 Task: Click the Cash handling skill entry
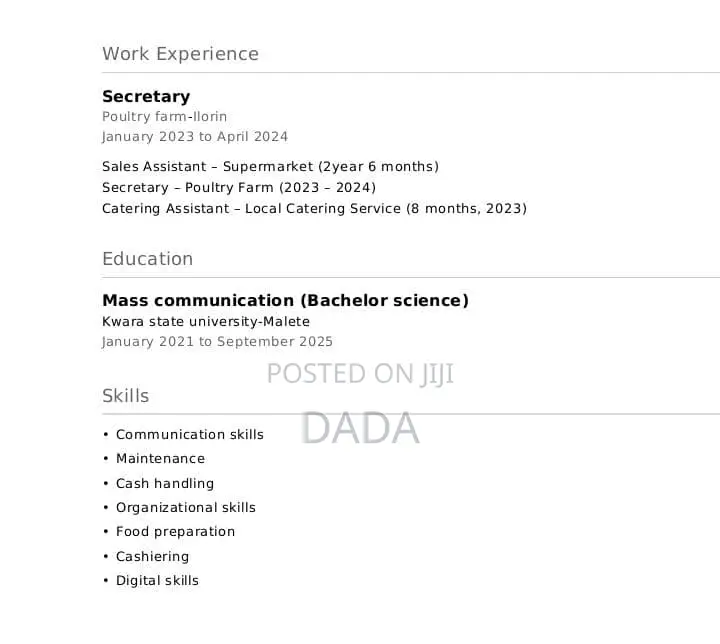point(165,483)
